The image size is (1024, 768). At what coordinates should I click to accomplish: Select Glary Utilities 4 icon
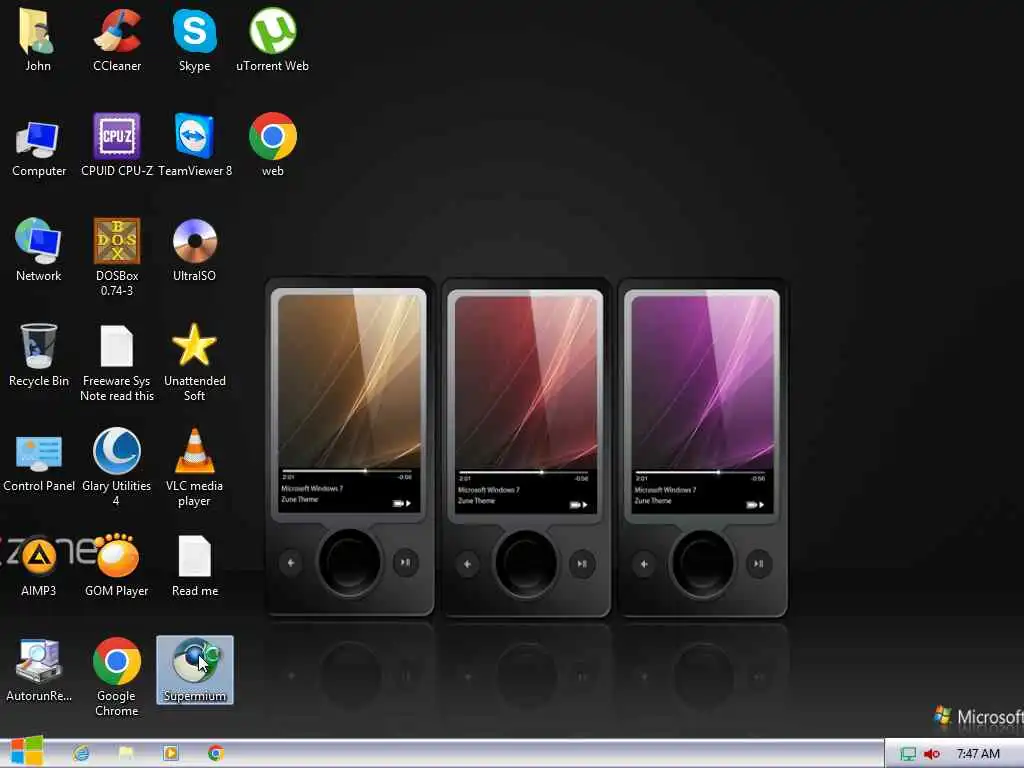117,468
